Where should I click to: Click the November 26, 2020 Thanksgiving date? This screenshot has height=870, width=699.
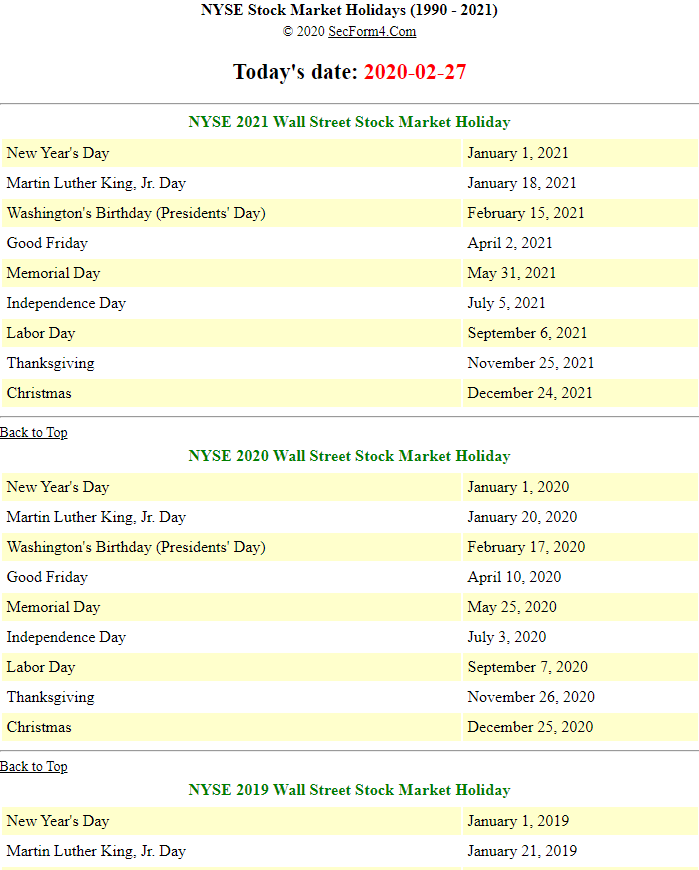coord(531,697)
